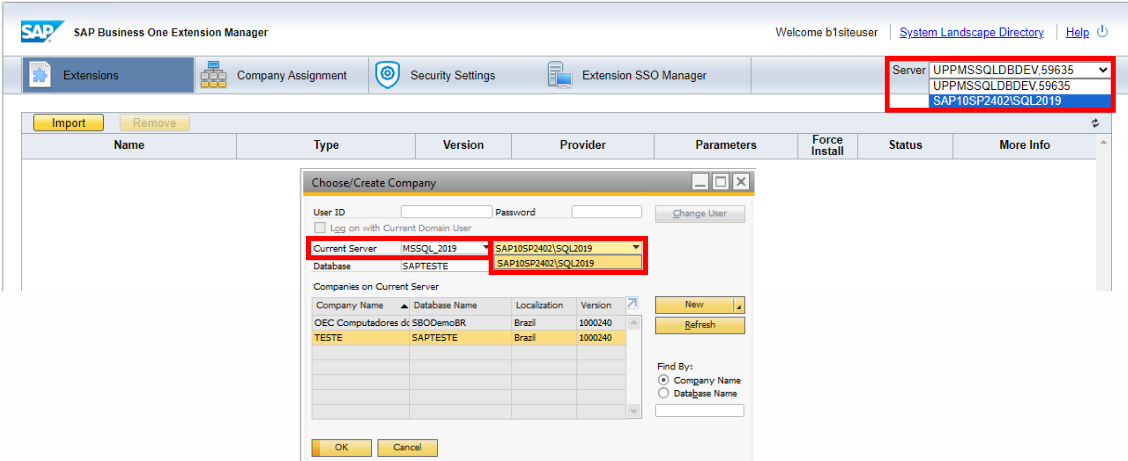The height and width of the screenshot is (461, 1128).
Task: Choose SAP10SP2402\SQL2019 in header server list
Action: pos(1020,101)
